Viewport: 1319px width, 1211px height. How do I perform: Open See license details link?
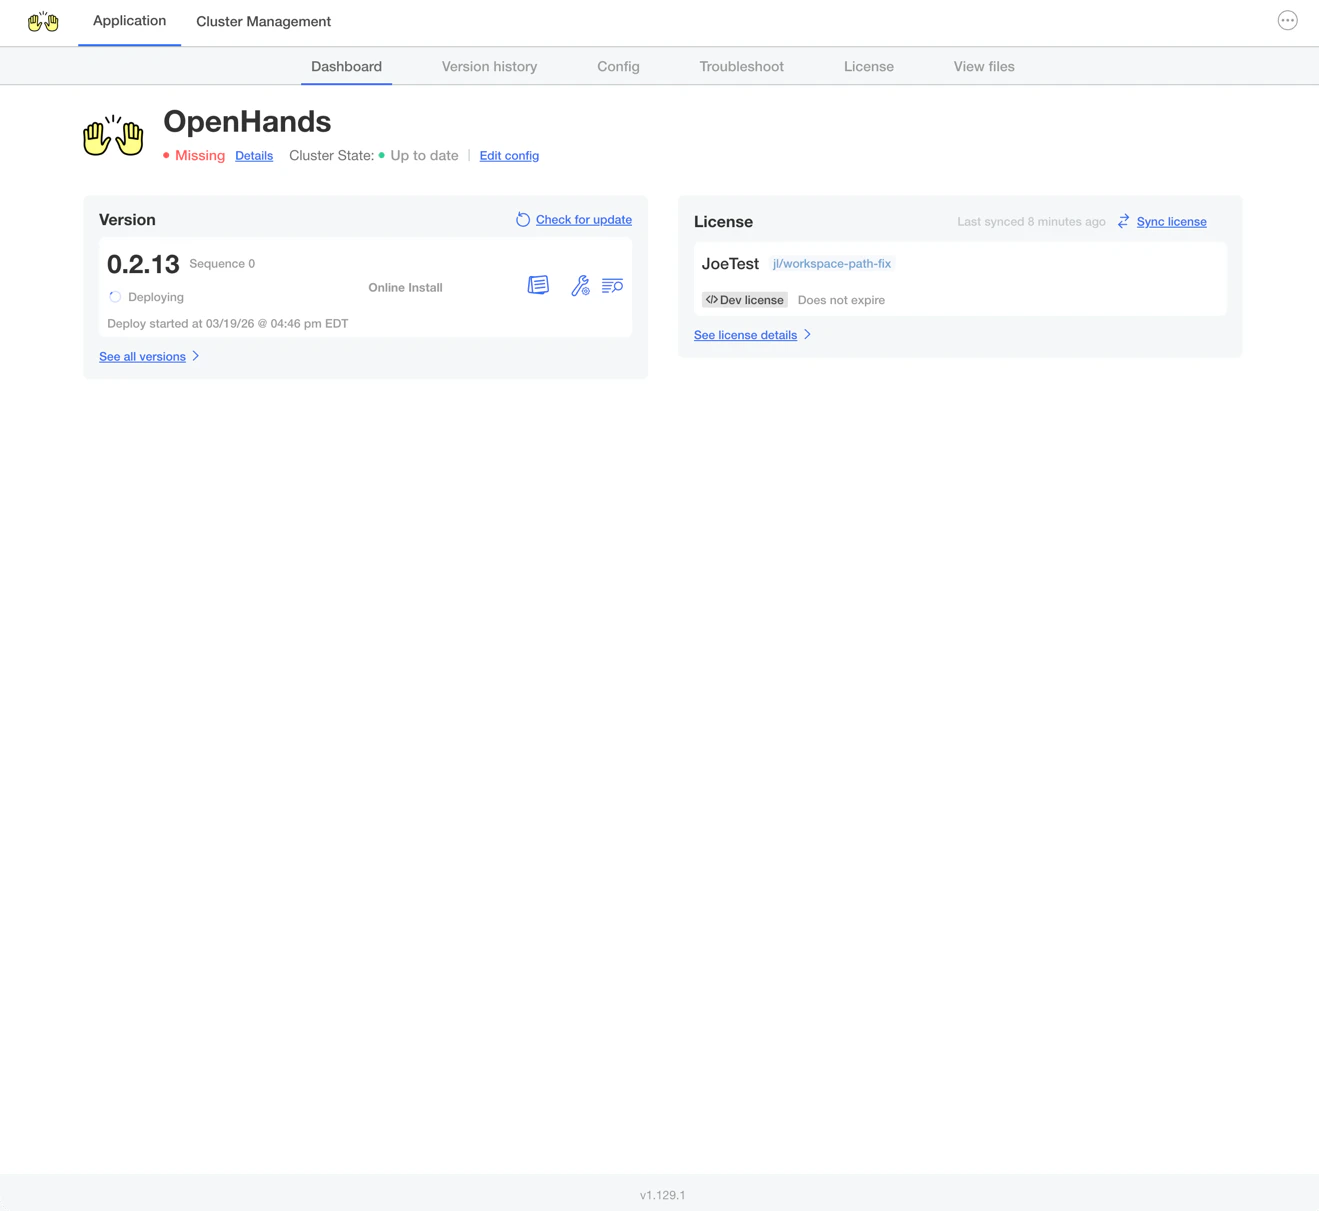(745, 335)
